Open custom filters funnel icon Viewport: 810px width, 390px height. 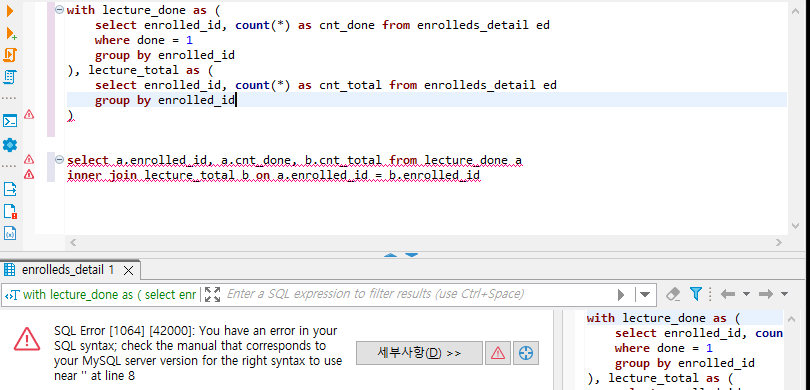(x=696, y=294)
